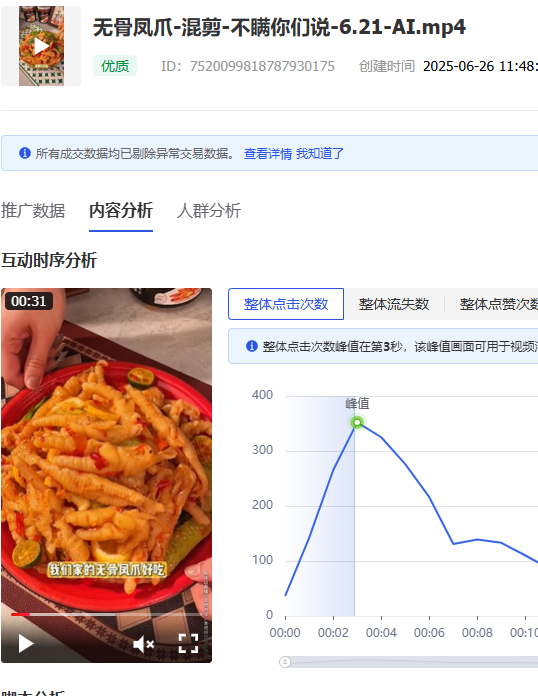Click the play button in video player
538x696 pixels.
(26, 644)
